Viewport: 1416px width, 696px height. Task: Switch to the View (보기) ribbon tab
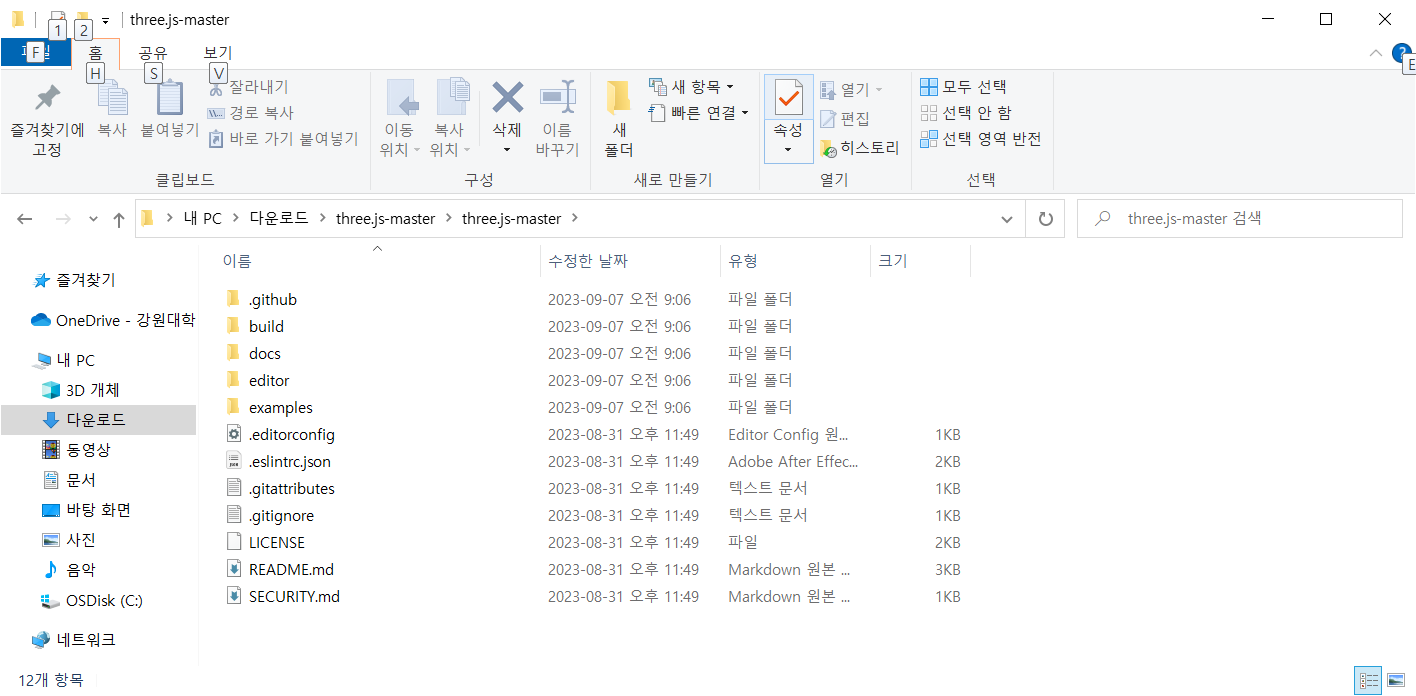coord(218,53)
